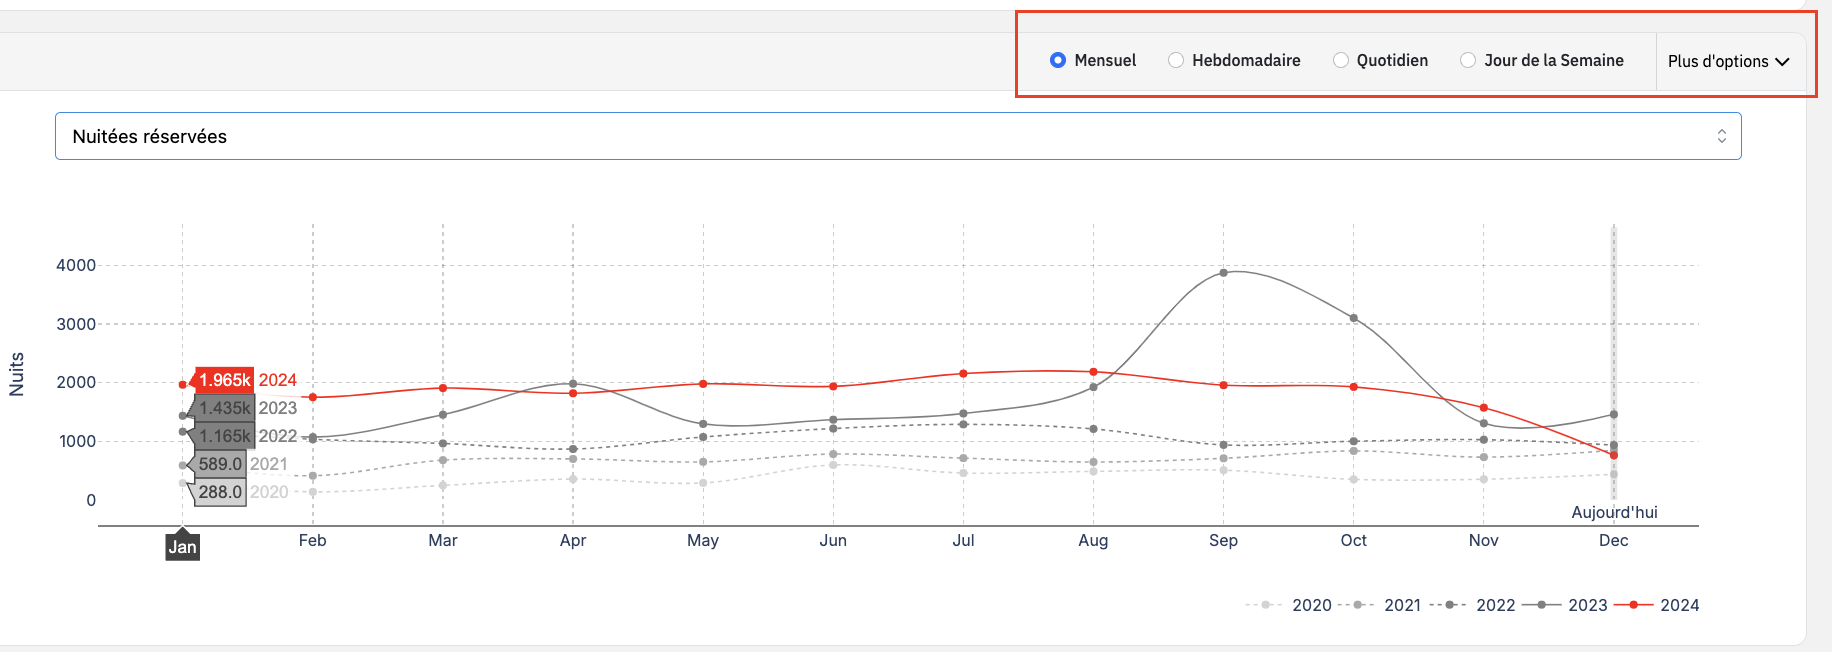
Task: Click the Jan axis label
Action: pyautogui.click(x=182, y=547)
